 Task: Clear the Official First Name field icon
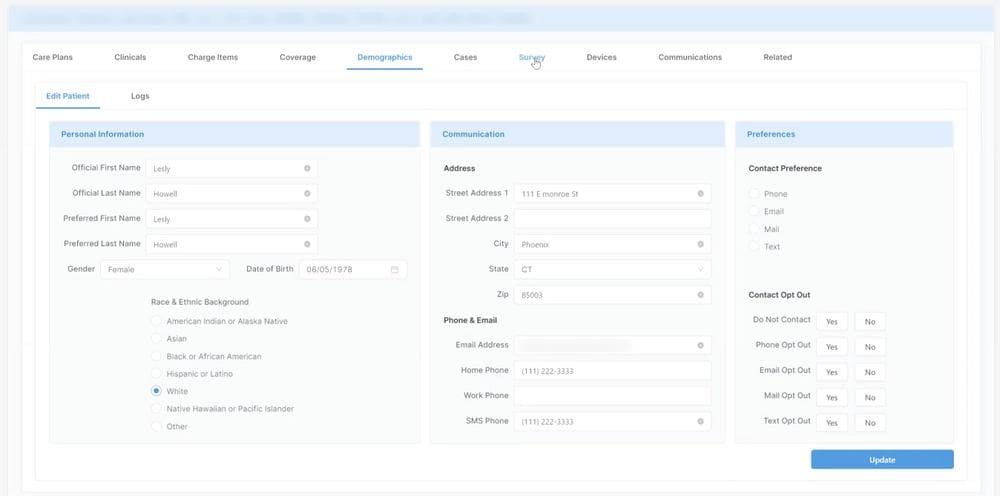[x=307, y=168]
